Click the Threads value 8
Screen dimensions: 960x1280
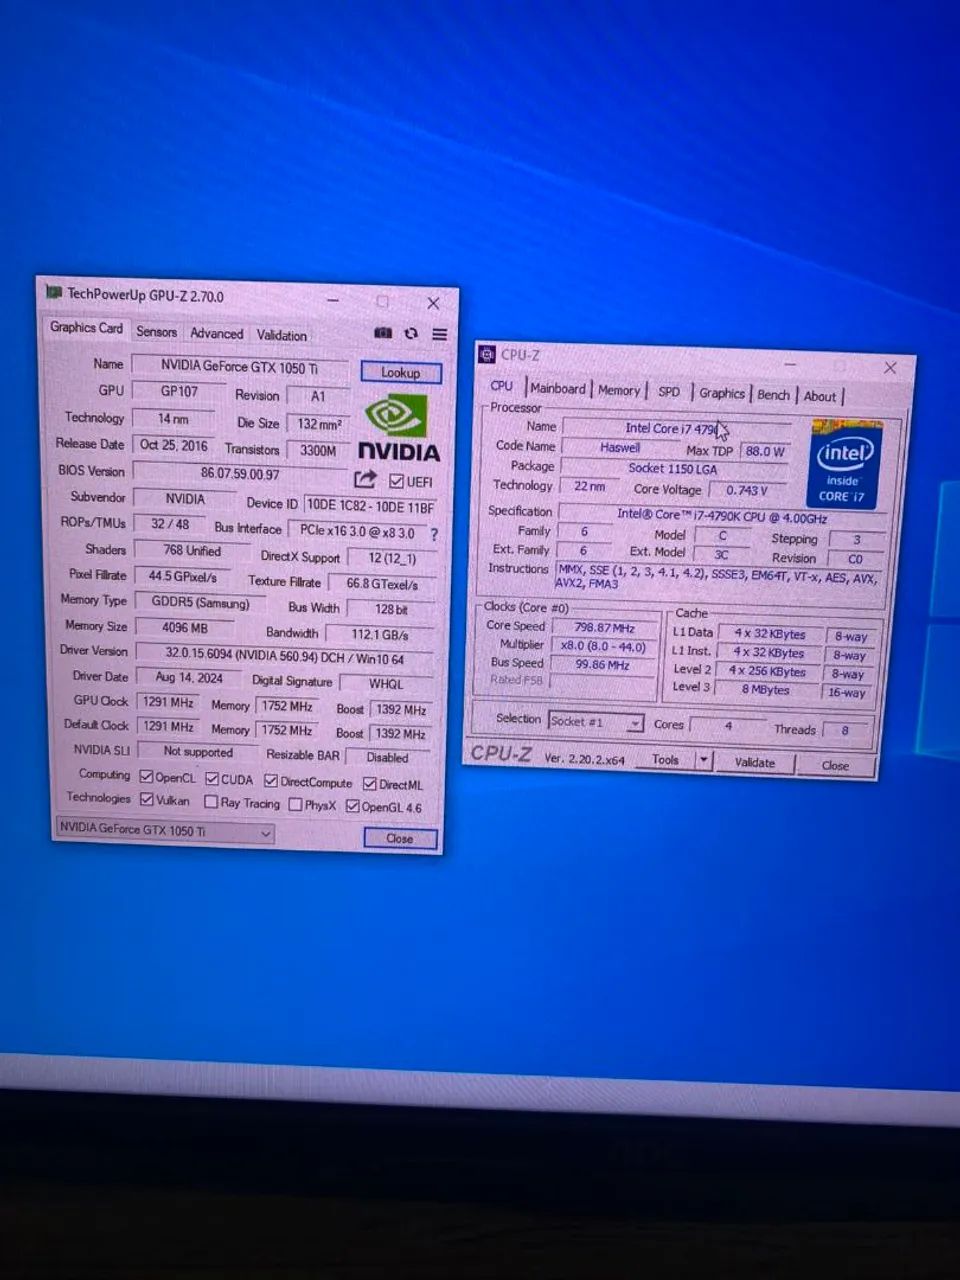845,731
